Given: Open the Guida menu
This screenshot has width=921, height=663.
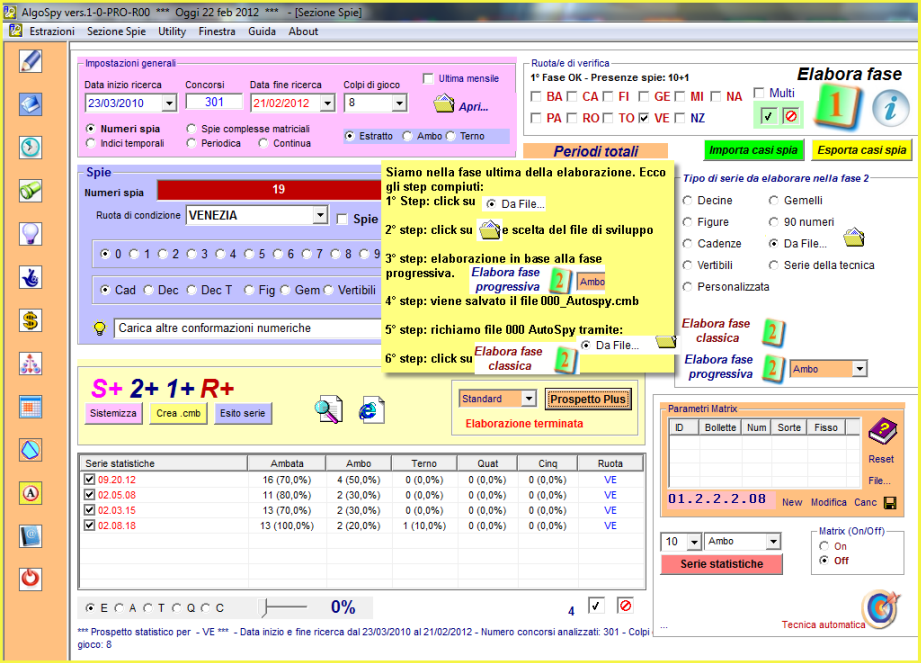Looking at the screenshot, I should pyautogui.click(x=262, y=31).
